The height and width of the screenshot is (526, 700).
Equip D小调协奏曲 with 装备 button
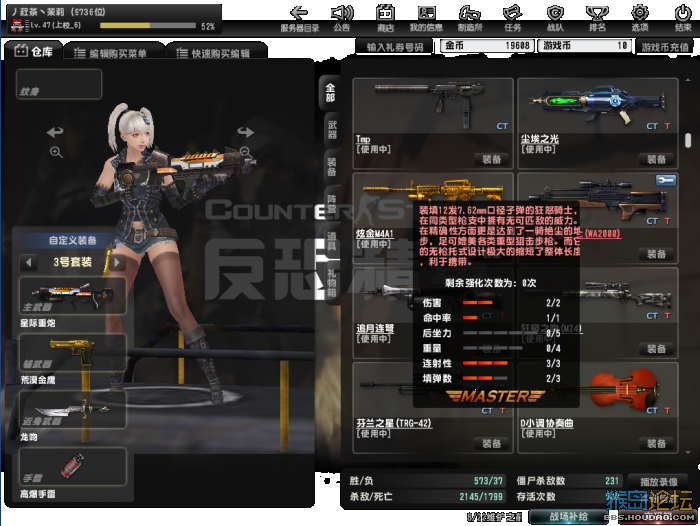tap(656, 443)
